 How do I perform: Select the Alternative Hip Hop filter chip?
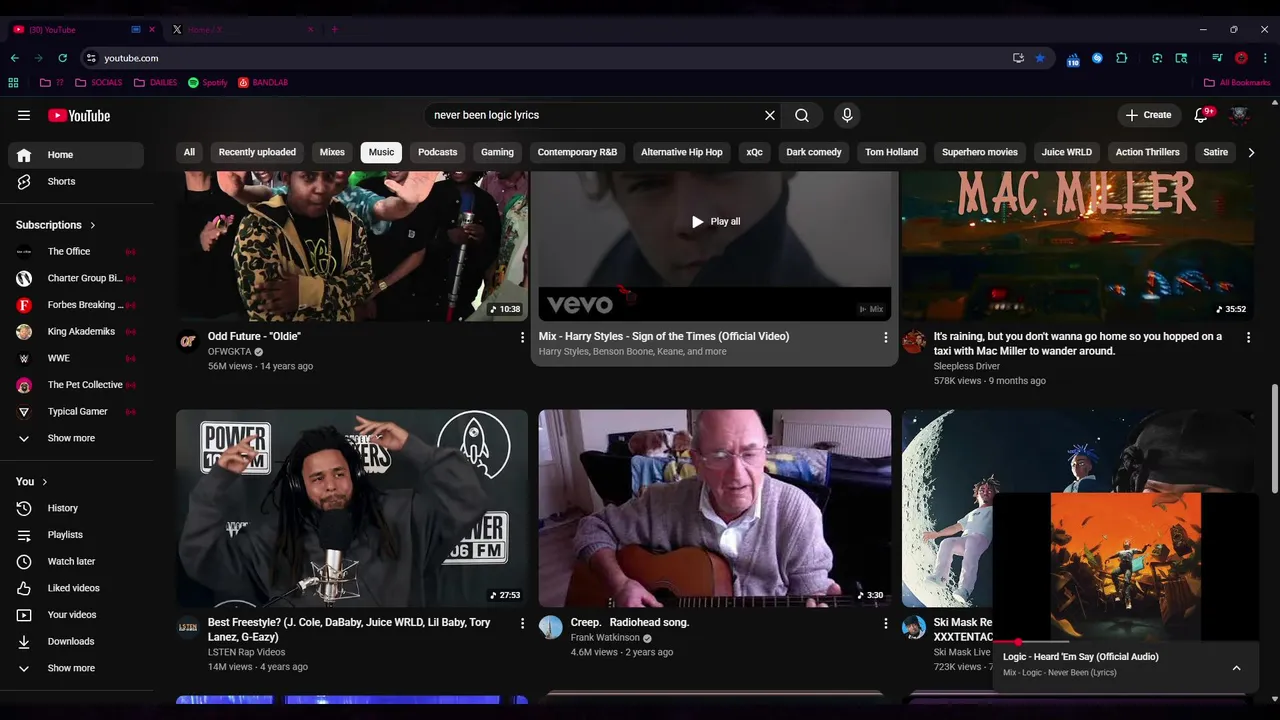pyautogui.click(x=681, y=152)
